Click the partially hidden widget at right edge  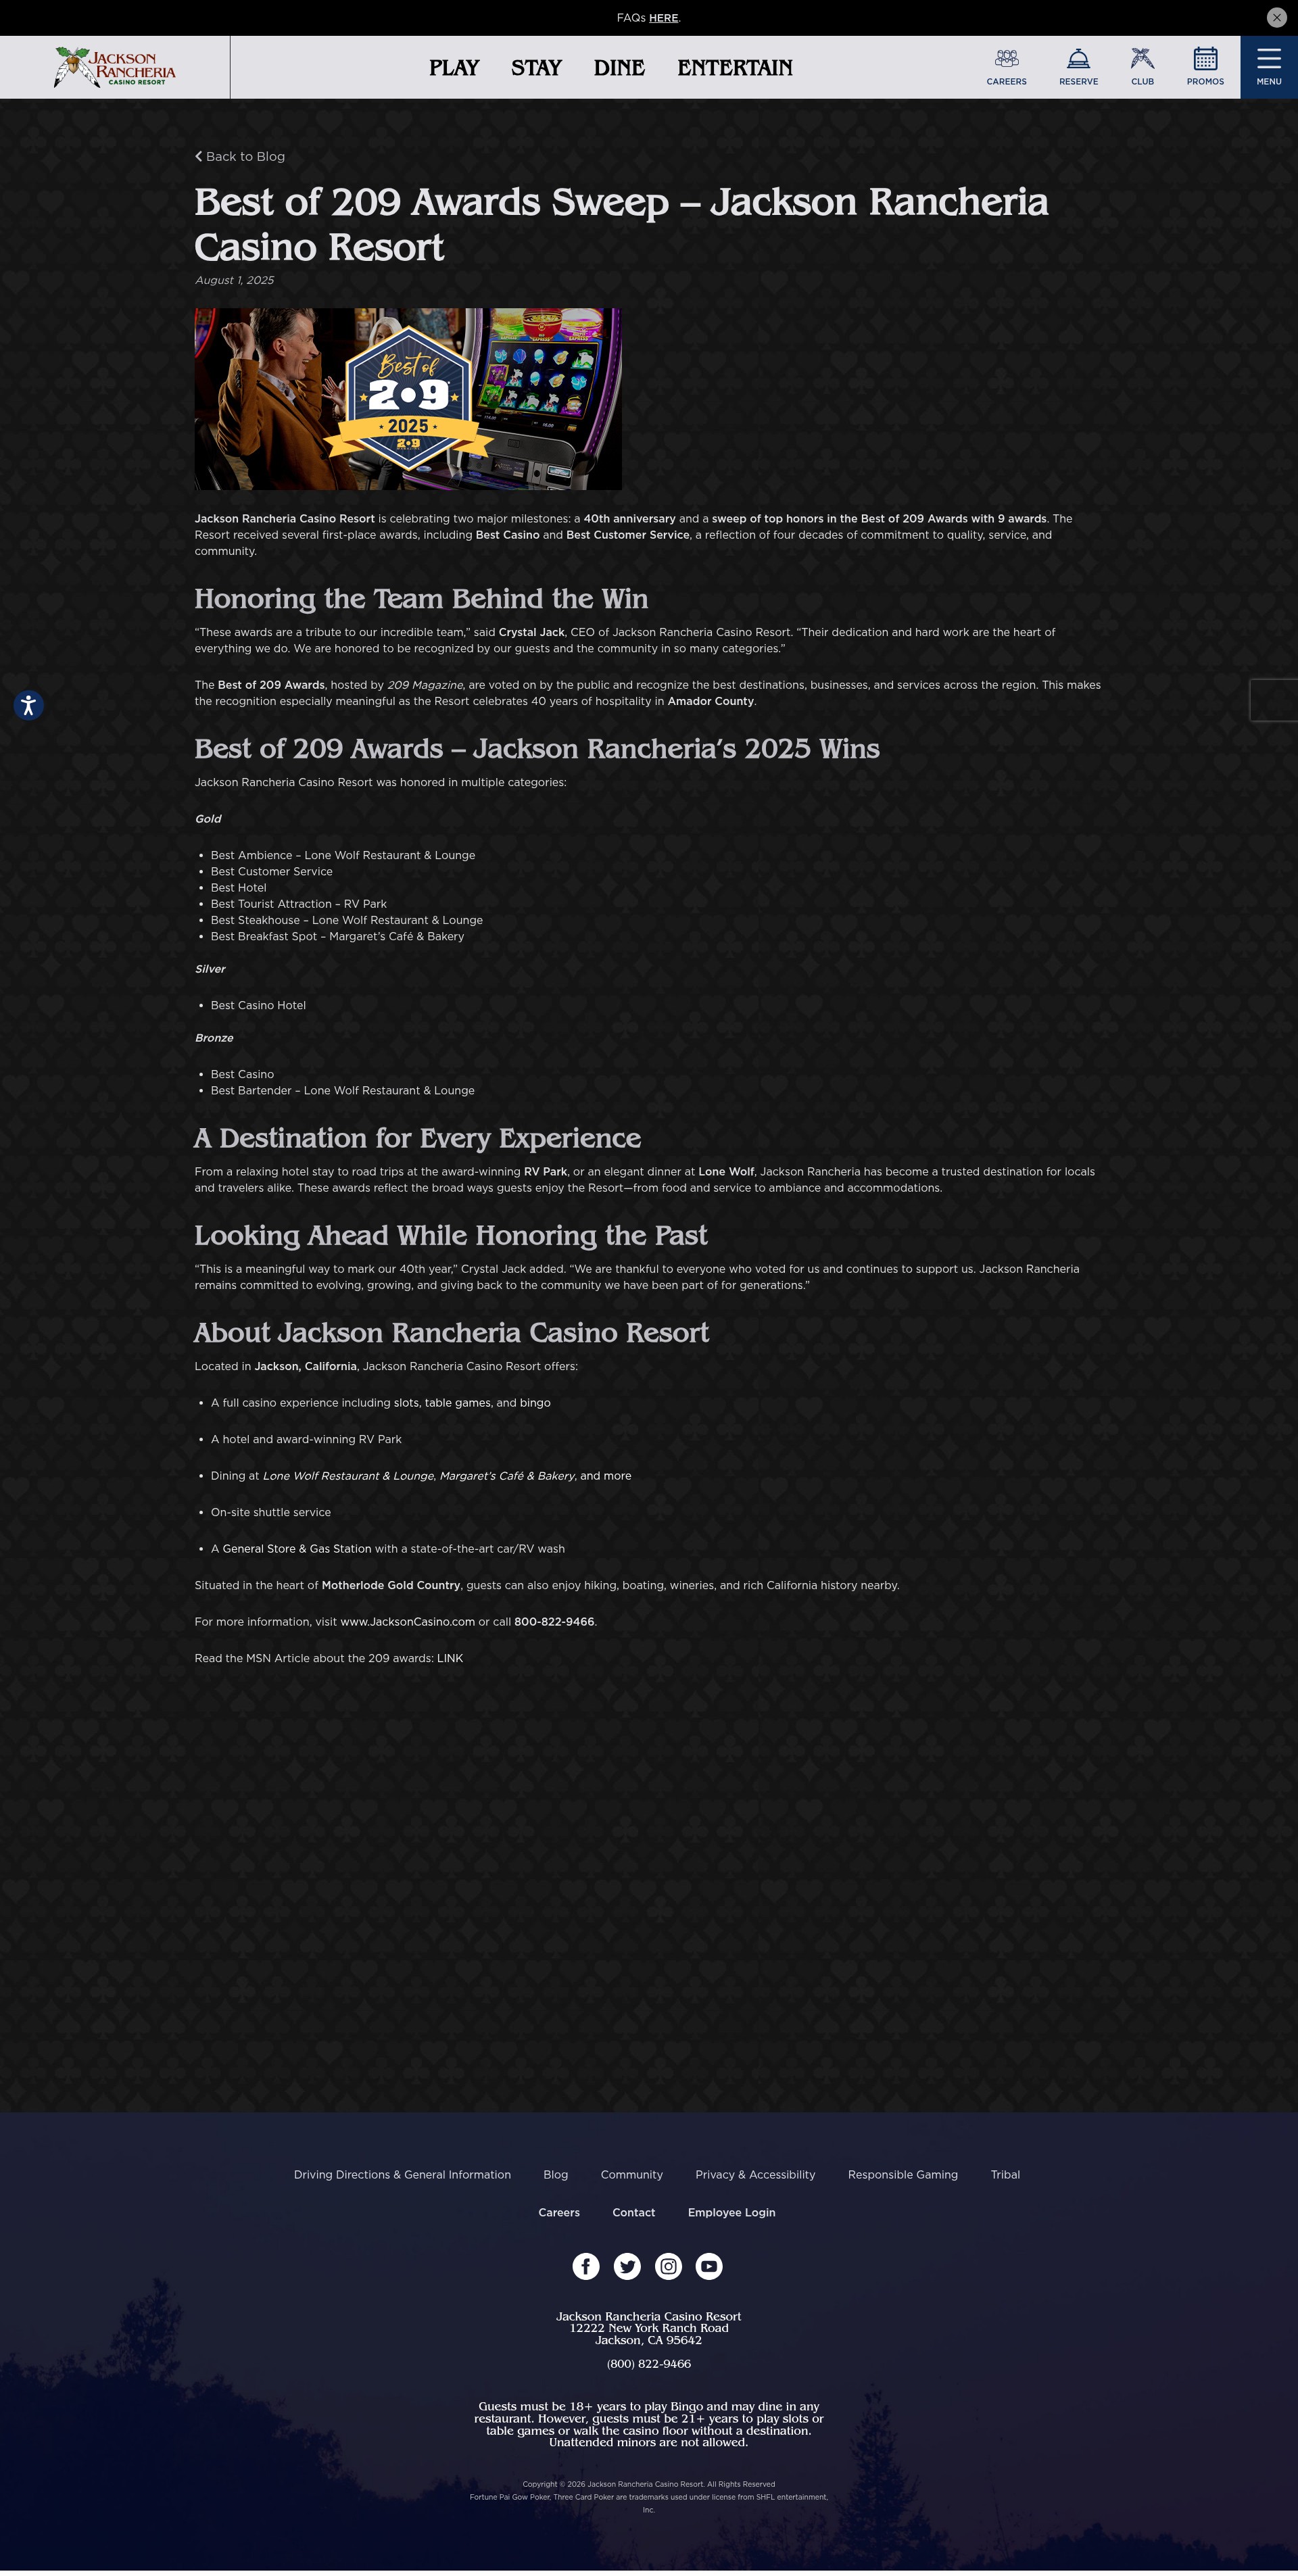[1274, 700]
